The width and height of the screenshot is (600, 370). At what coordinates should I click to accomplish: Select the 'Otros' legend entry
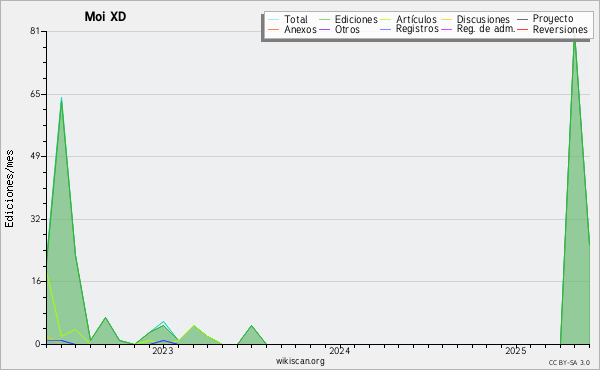(347, 29)
